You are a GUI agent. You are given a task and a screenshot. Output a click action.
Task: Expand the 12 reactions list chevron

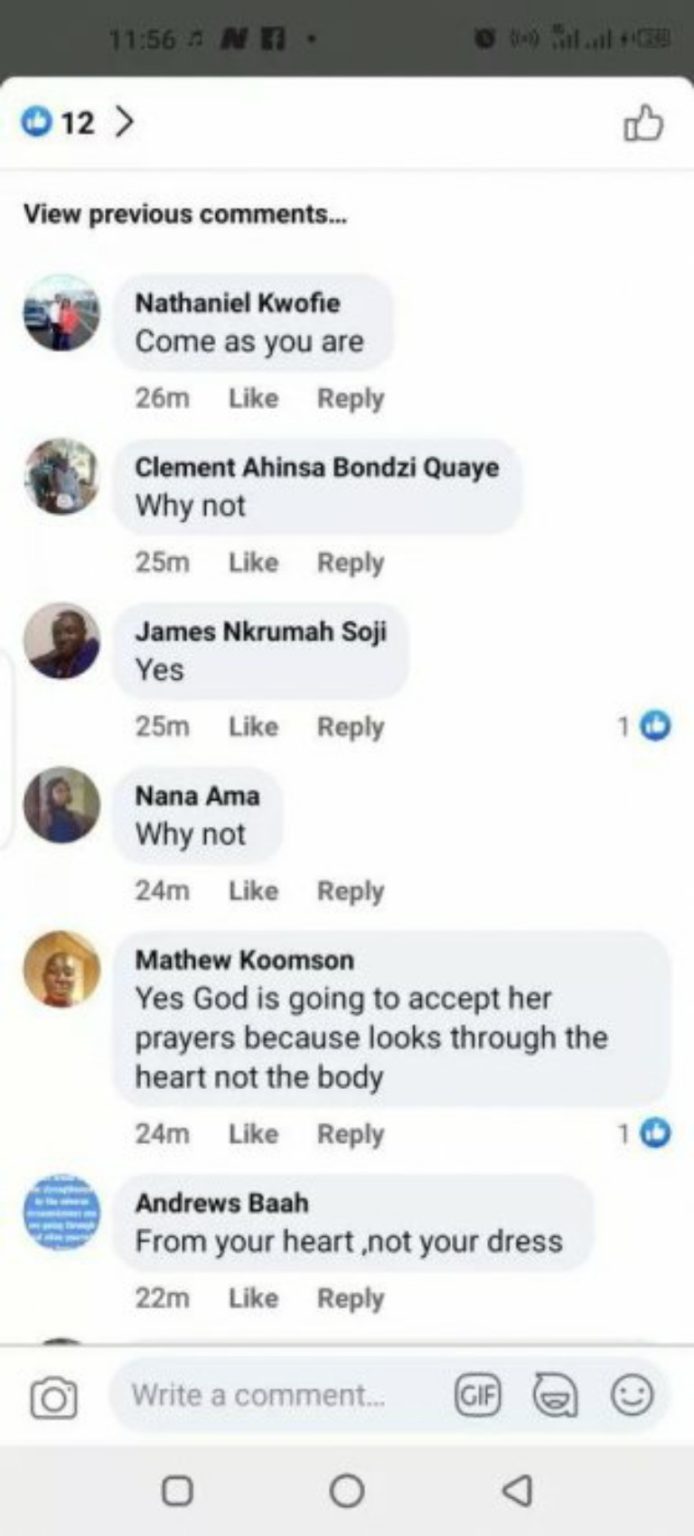tap(124, 123)
